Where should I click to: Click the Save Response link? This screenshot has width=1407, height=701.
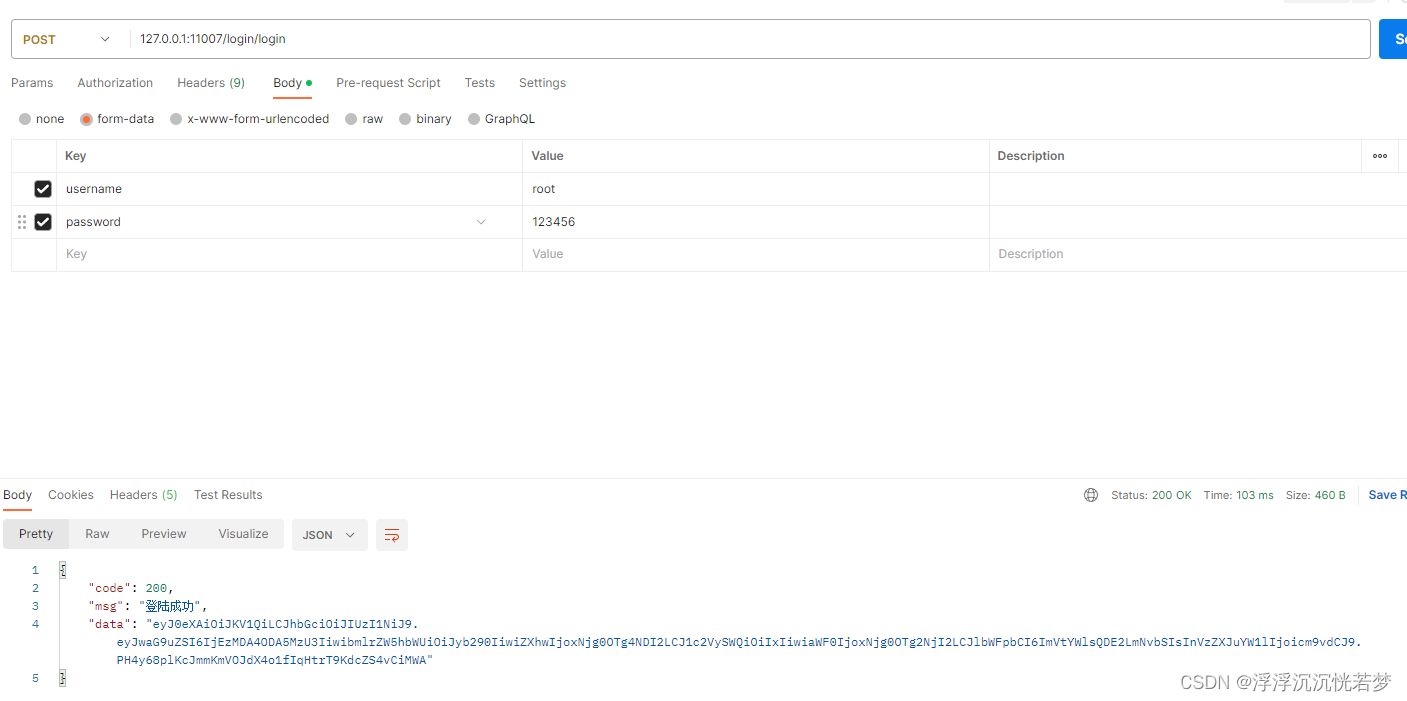click(x=1386, y=494)
